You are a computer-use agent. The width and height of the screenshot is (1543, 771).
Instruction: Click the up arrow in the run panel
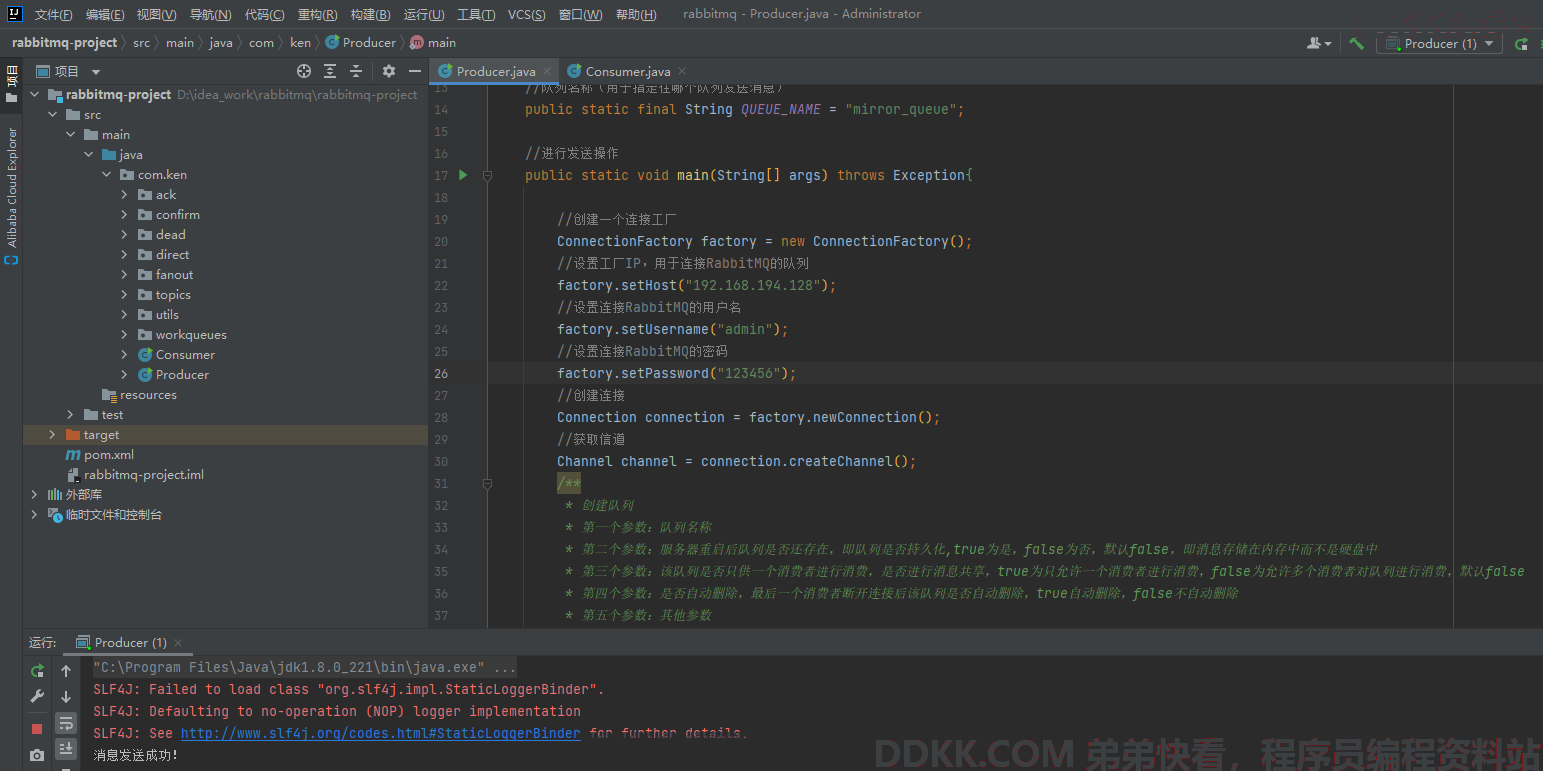tap(66, 671)
